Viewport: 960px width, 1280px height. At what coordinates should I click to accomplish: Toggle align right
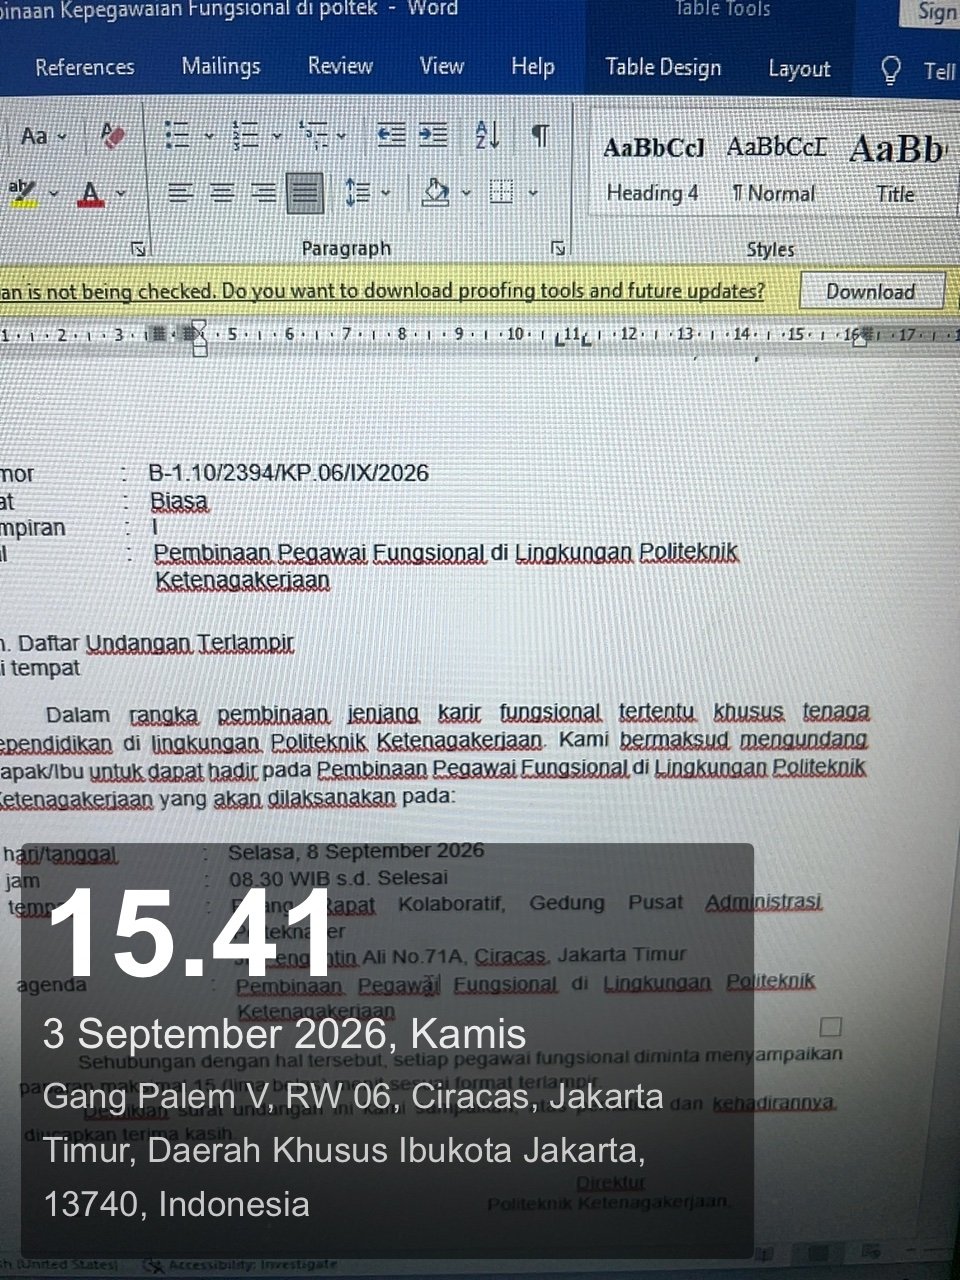(264, 192)
